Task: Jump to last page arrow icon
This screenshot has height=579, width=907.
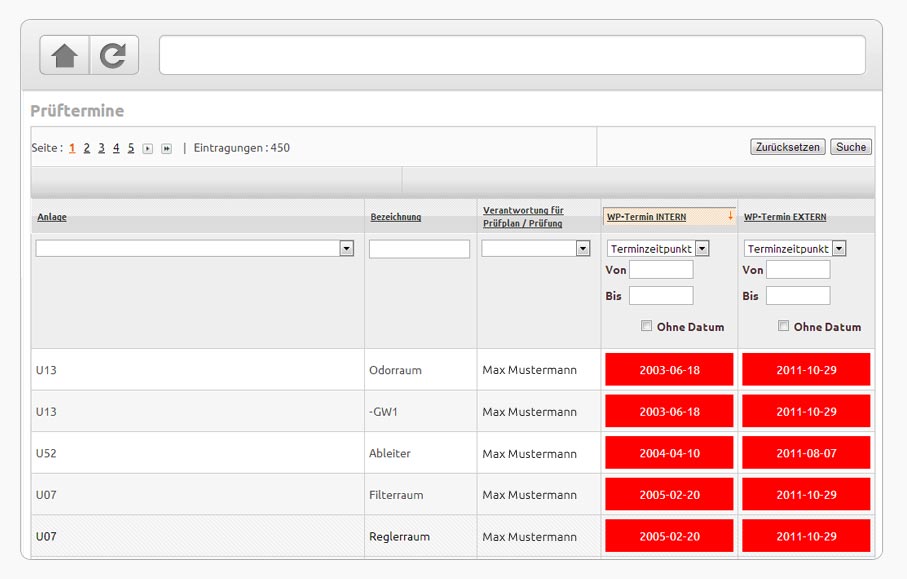Action: (x=167, y=149)
